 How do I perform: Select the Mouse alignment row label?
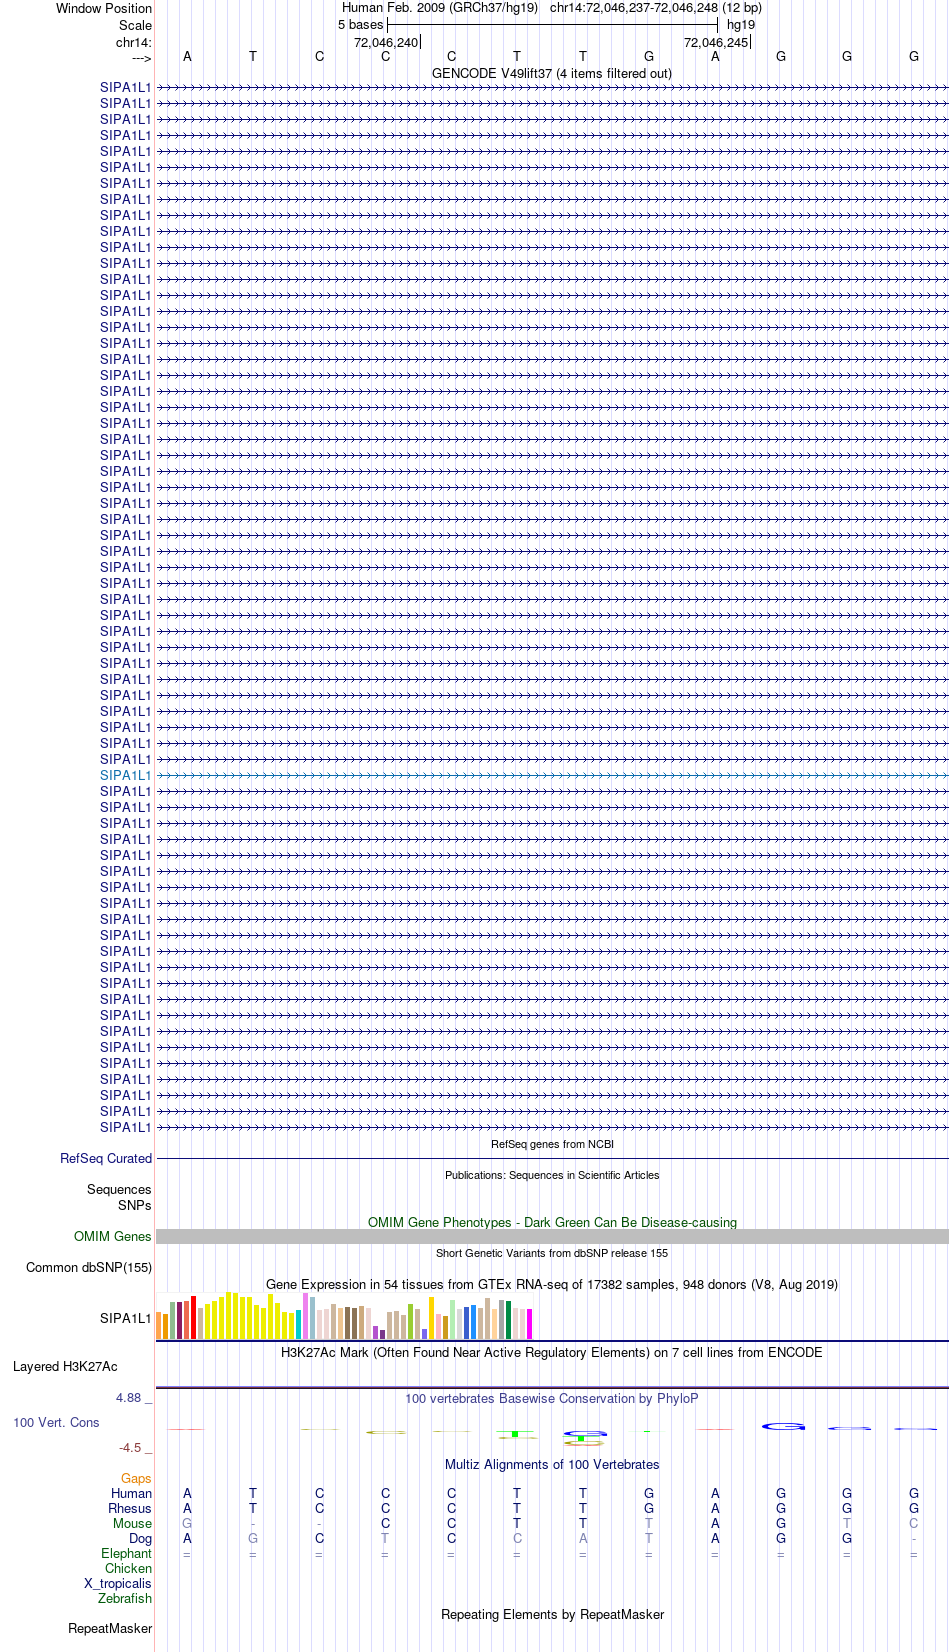[x=132, y=1523]
